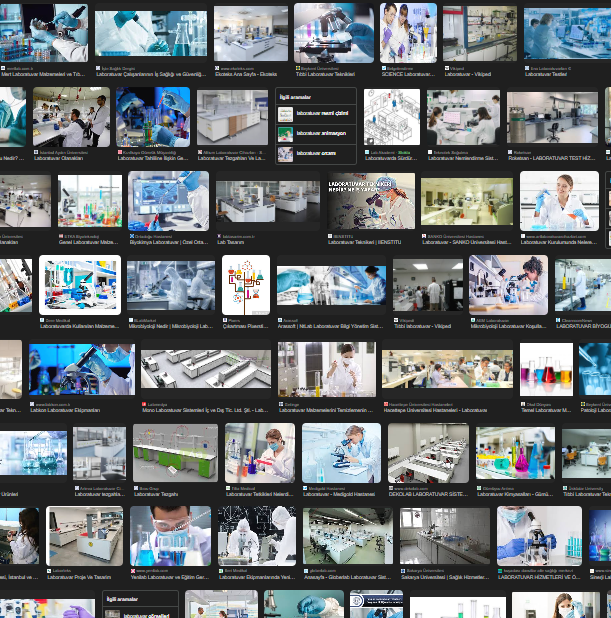Open 'Laboratuvar Olanakları' image result
Viewport: 611px width, 618px height.
click(71, 117)
